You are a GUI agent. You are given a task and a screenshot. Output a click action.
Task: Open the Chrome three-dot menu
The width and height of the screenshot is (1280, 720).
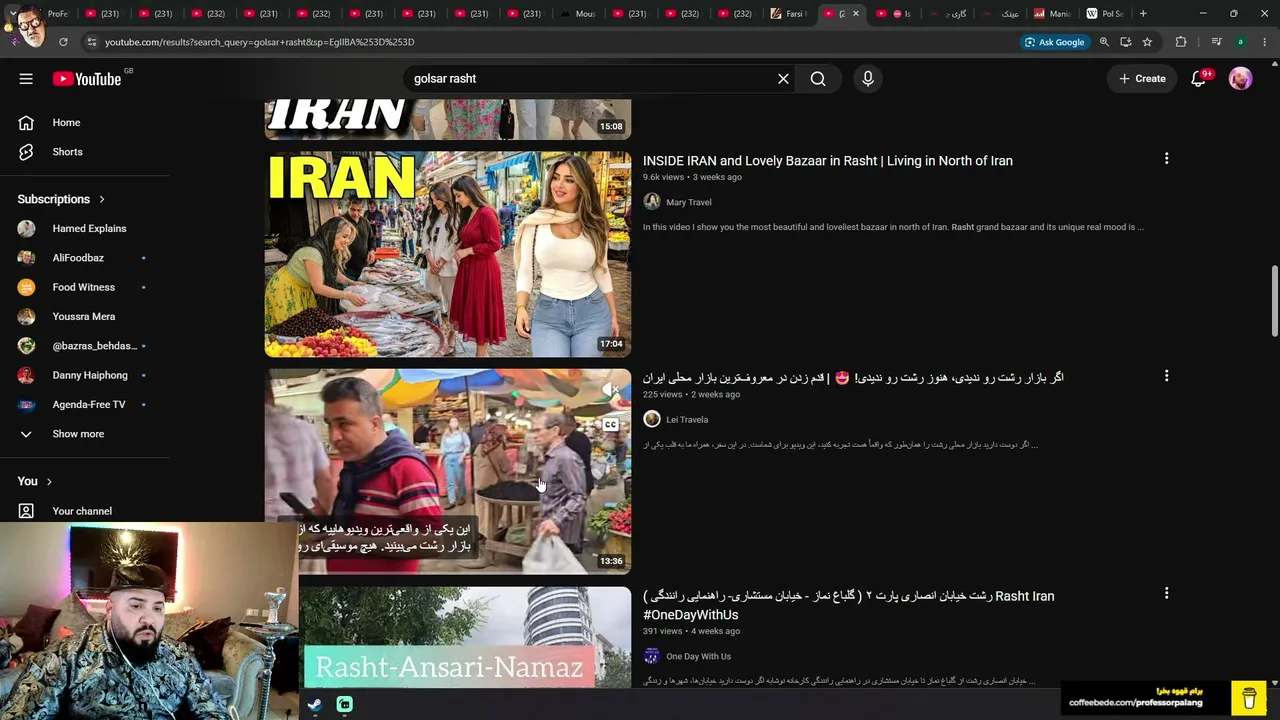[x=1264, y=42]
